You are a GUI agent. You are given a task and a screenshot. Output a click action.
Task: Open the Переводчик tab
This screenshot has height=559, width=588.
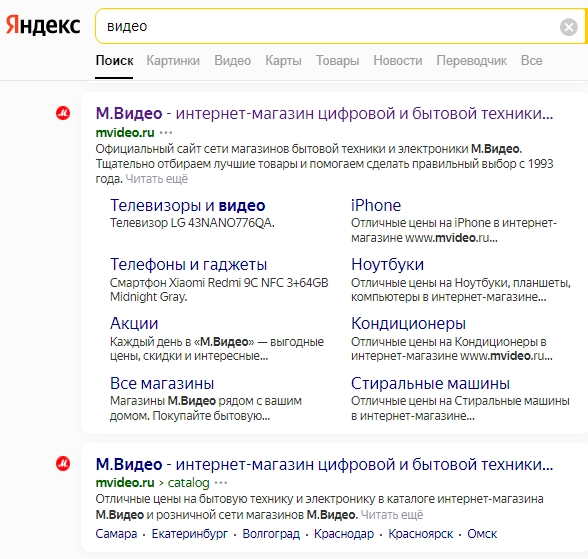471,60
